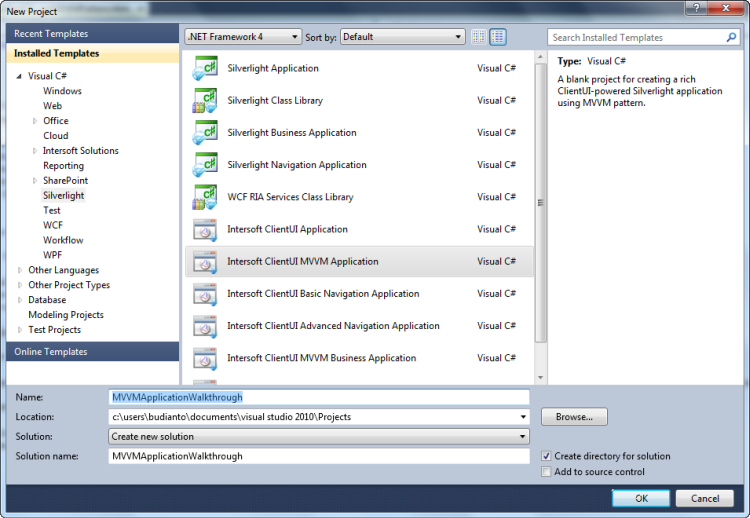Switch to small icons view
Viewport: 750px width, 518px height.
[479, 37]
